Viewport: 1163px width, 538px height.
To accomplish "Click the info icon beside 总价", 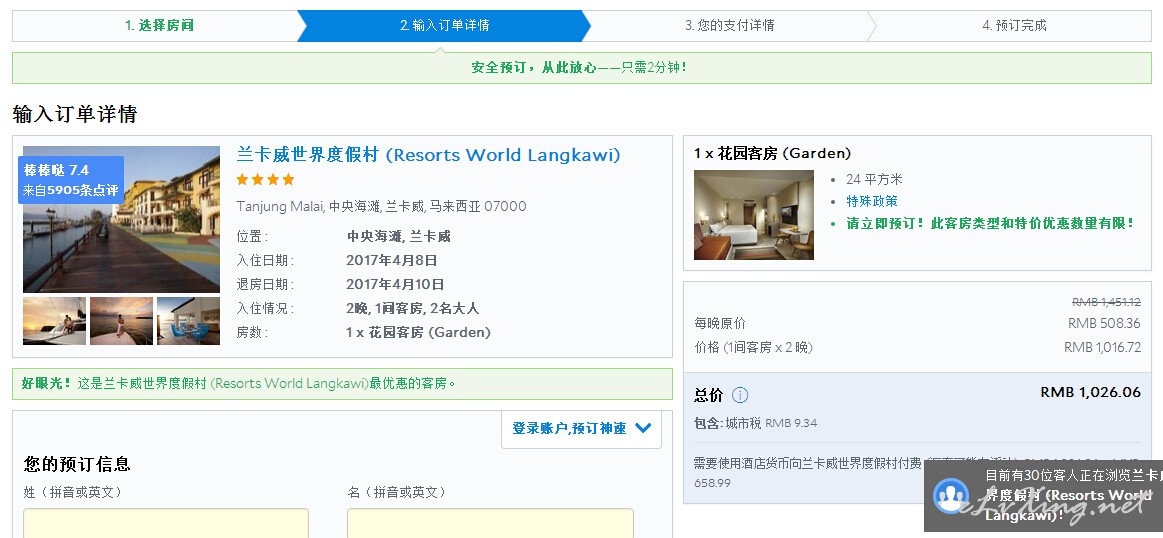I will 739,395.
